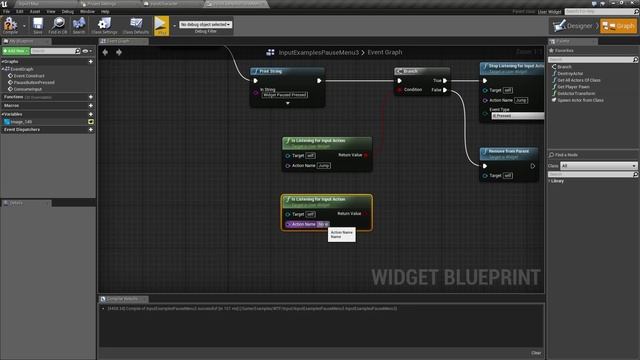
Task: Compile the blueprint with the Compile button
Action: pos(10,25)
